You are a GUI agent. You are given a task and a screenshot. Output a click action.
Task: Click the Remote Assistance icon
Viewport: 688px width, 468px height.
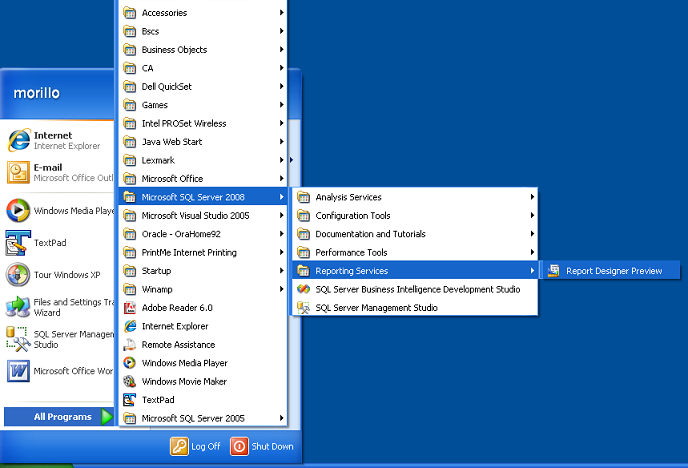pos(129,345)
